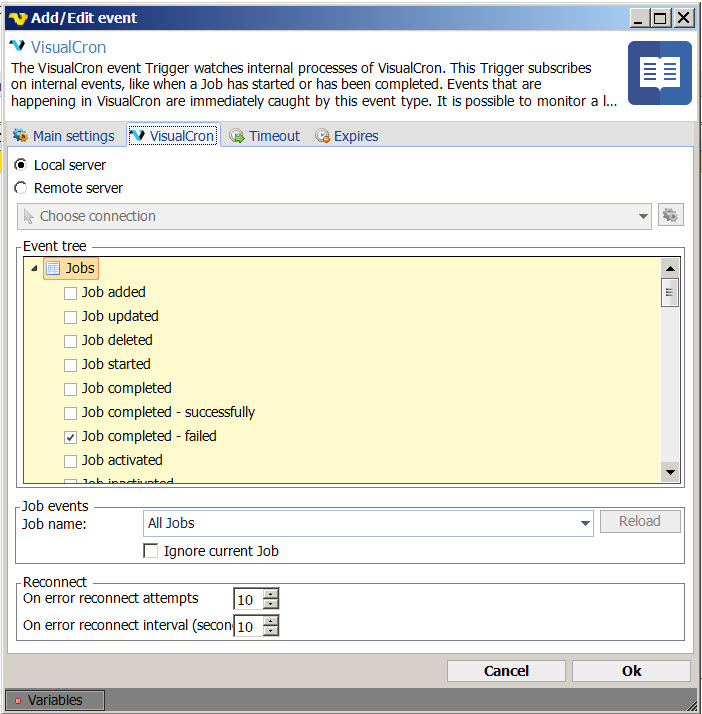Click the Jobs table icon in tree
The image size is (702, 714).
pyautogui.click(x=53, y=268)
